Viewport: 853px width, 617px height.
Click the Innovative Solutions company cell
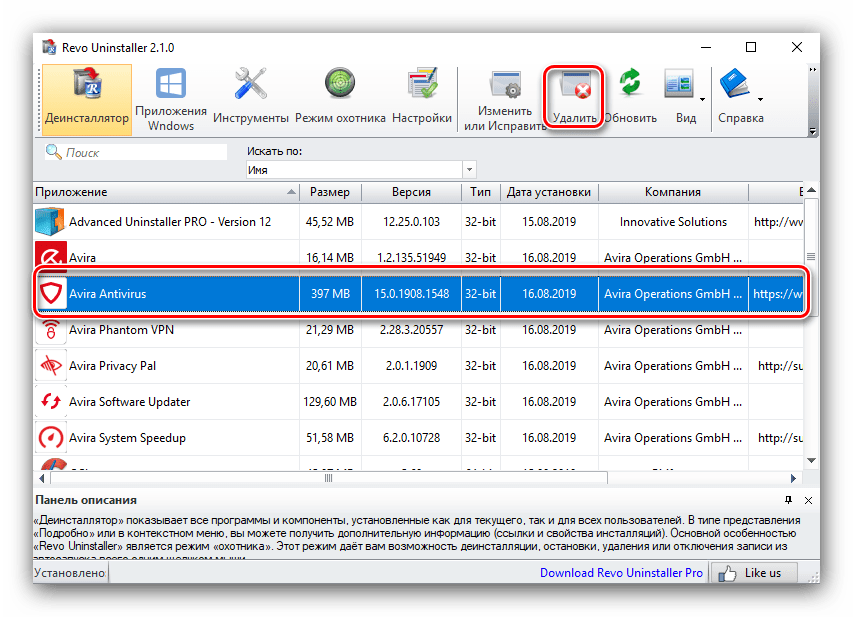click(x=673, y=221)
